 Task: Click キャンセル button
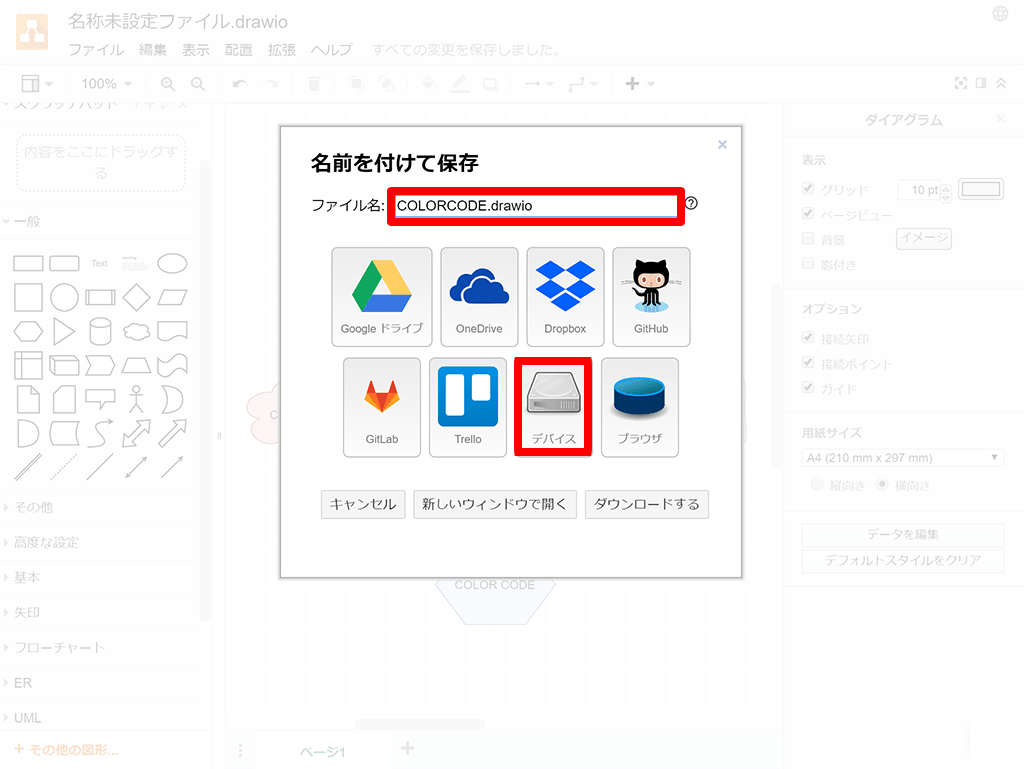(363, 504)
